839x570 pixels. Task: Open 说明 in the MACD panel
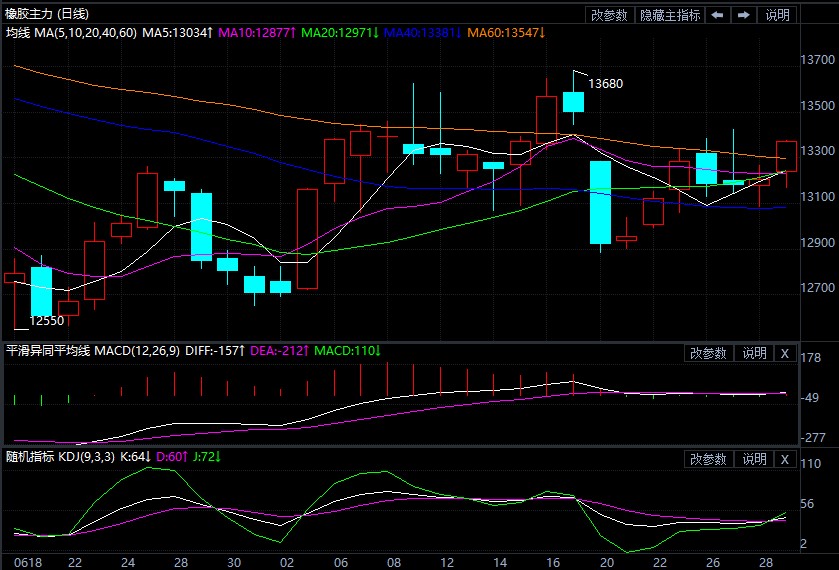[754, 353]
